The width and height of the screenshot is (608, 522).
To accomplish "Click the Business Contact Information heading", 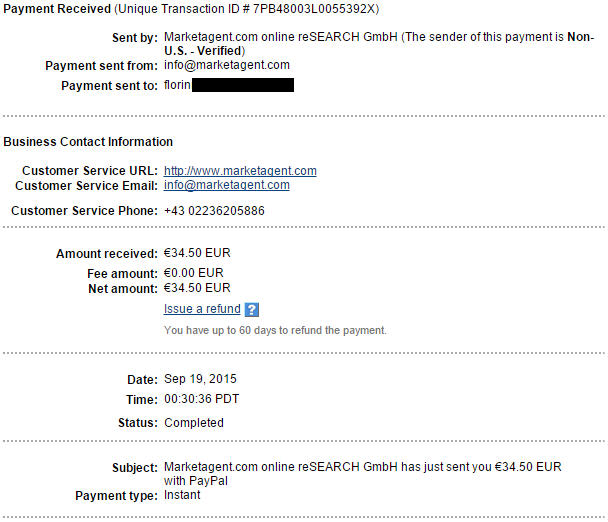I will tap(88, 142).
